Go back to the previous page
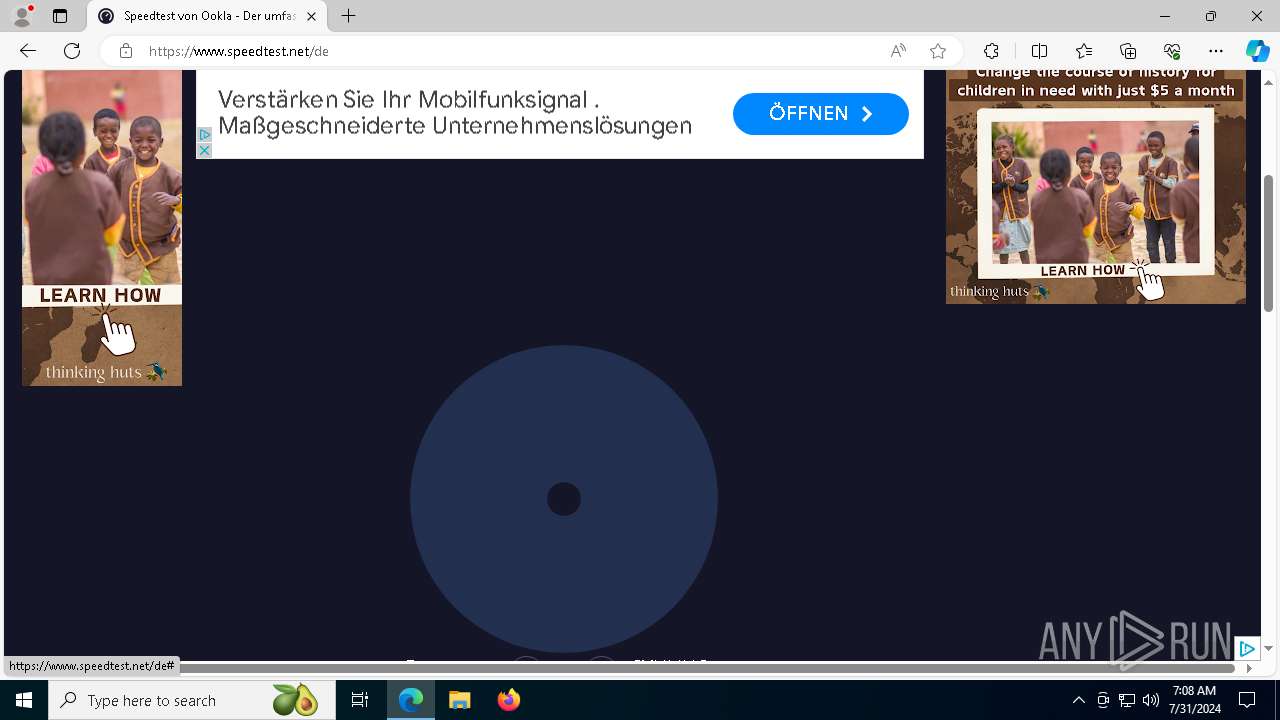This screenshot has width=1280, height=720. pos(27,51)
